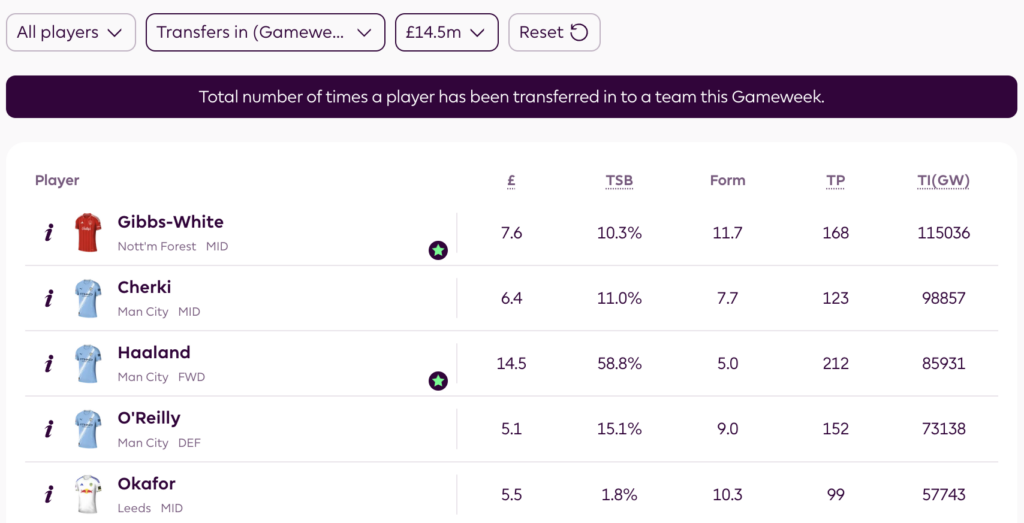The width and height of the screenshot is (1024, 523).
Task: Reset the player filters
Action: (554, 32)
